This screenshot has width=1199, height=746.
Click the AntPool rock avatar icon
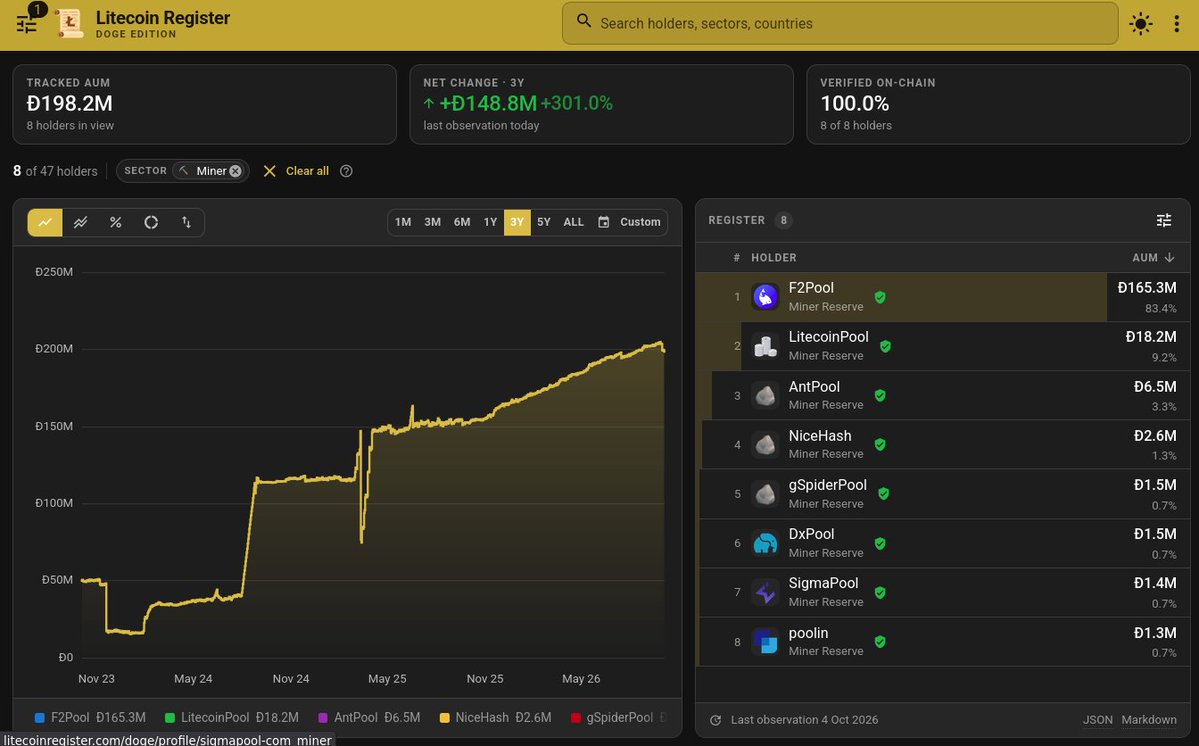765,395
